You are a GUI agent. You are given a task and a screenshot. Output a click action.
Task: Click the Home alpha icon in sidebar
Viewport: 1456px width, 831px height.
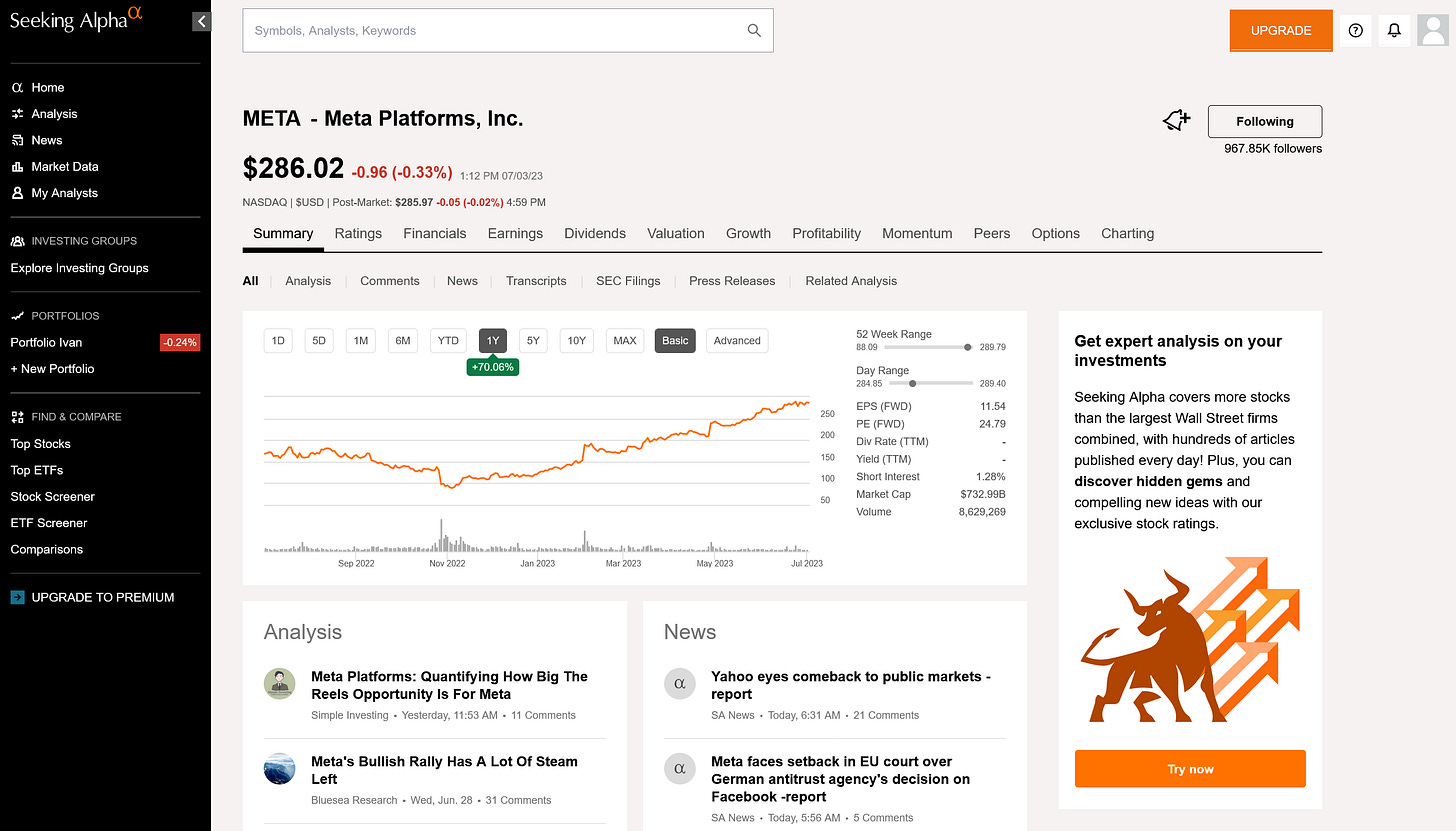pos(17,88)
